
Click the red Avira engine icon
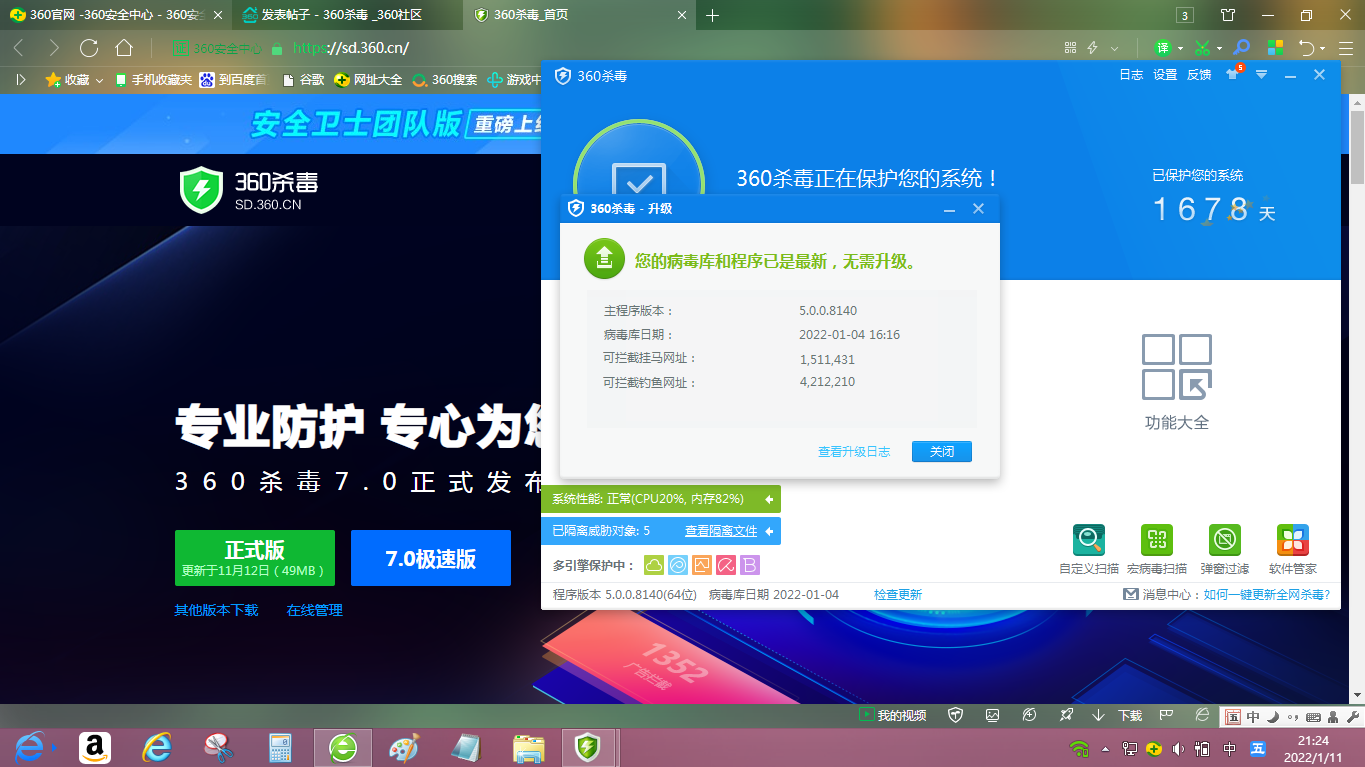[x=726, y=565]
